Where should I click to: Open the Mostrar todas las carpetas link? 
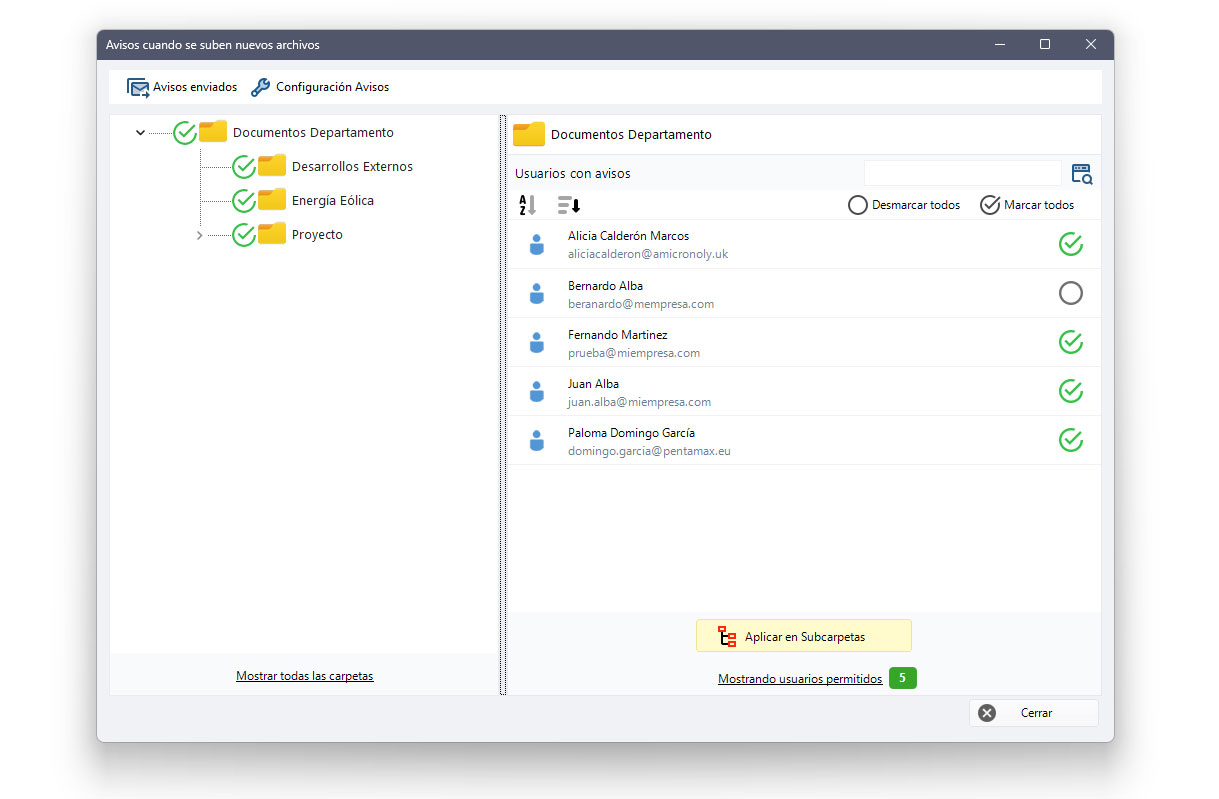(305, 676)
